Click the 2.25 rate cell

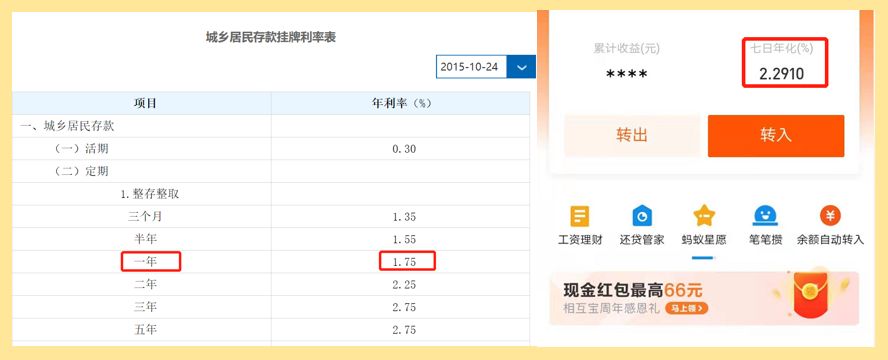[x=404, y=285]
